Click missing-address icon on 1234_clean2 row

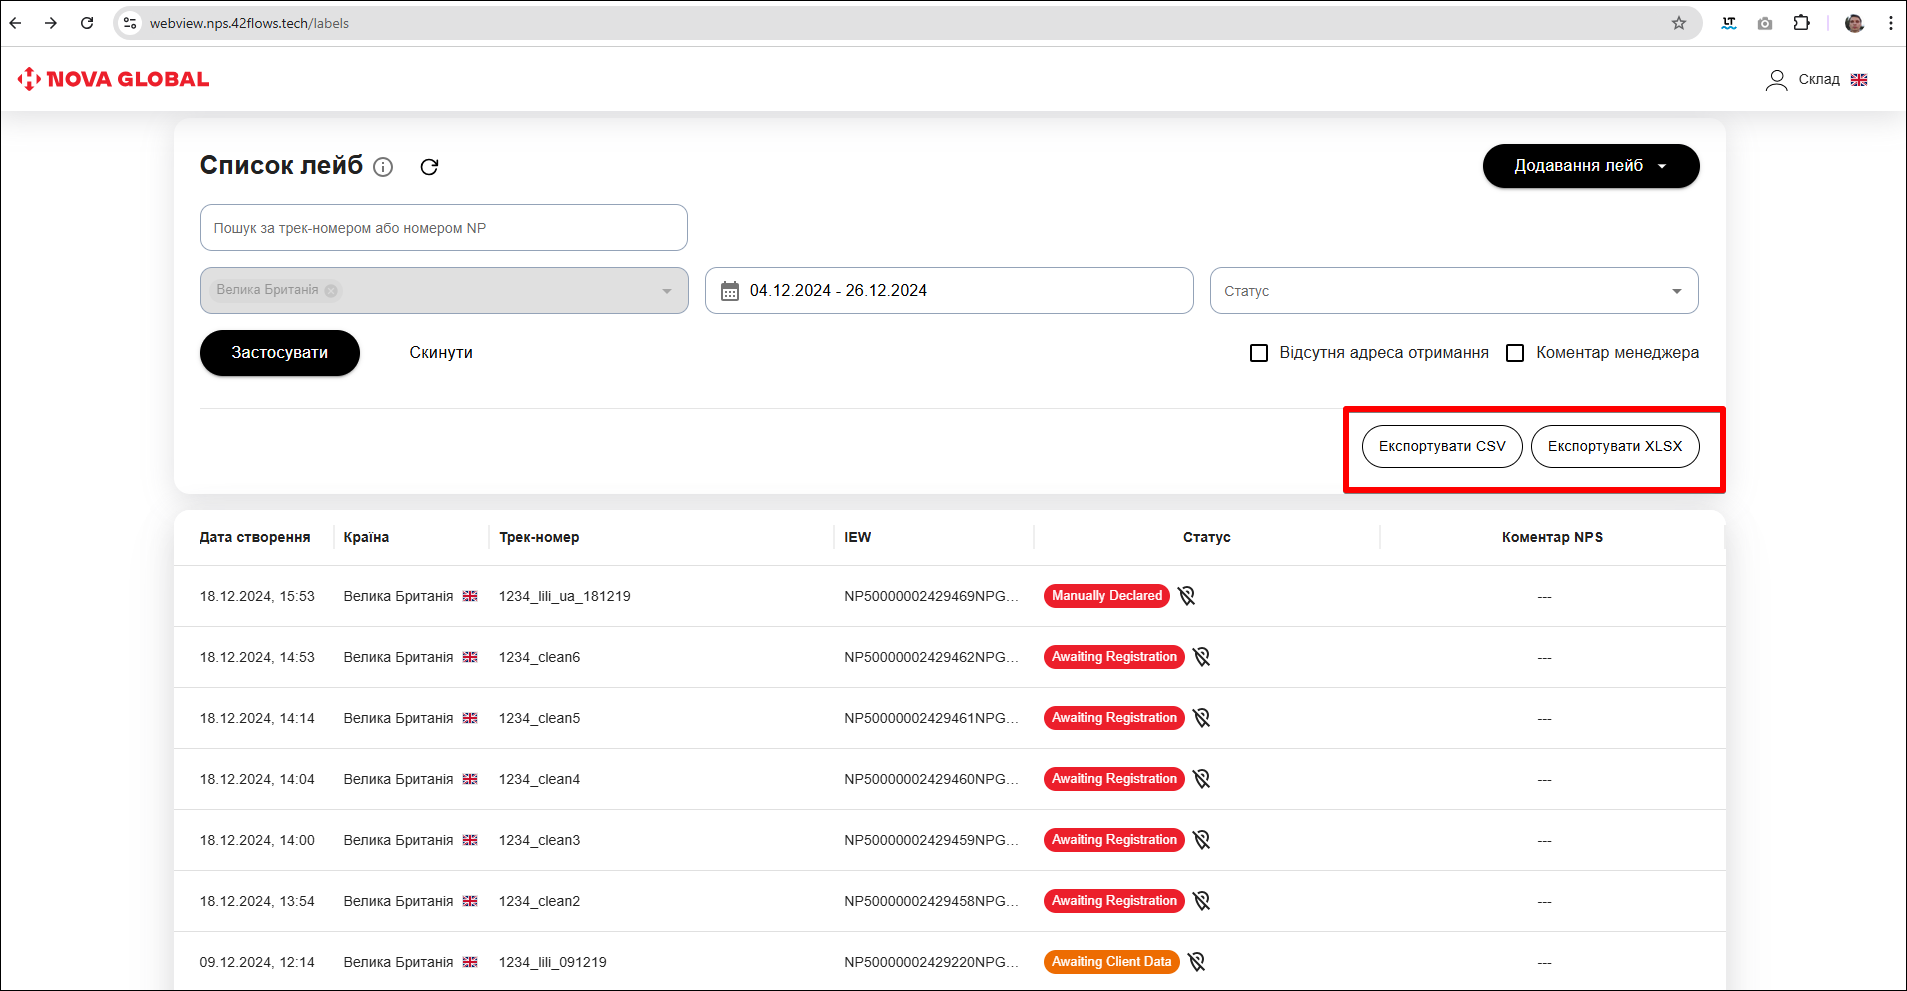pos(1201,901)
